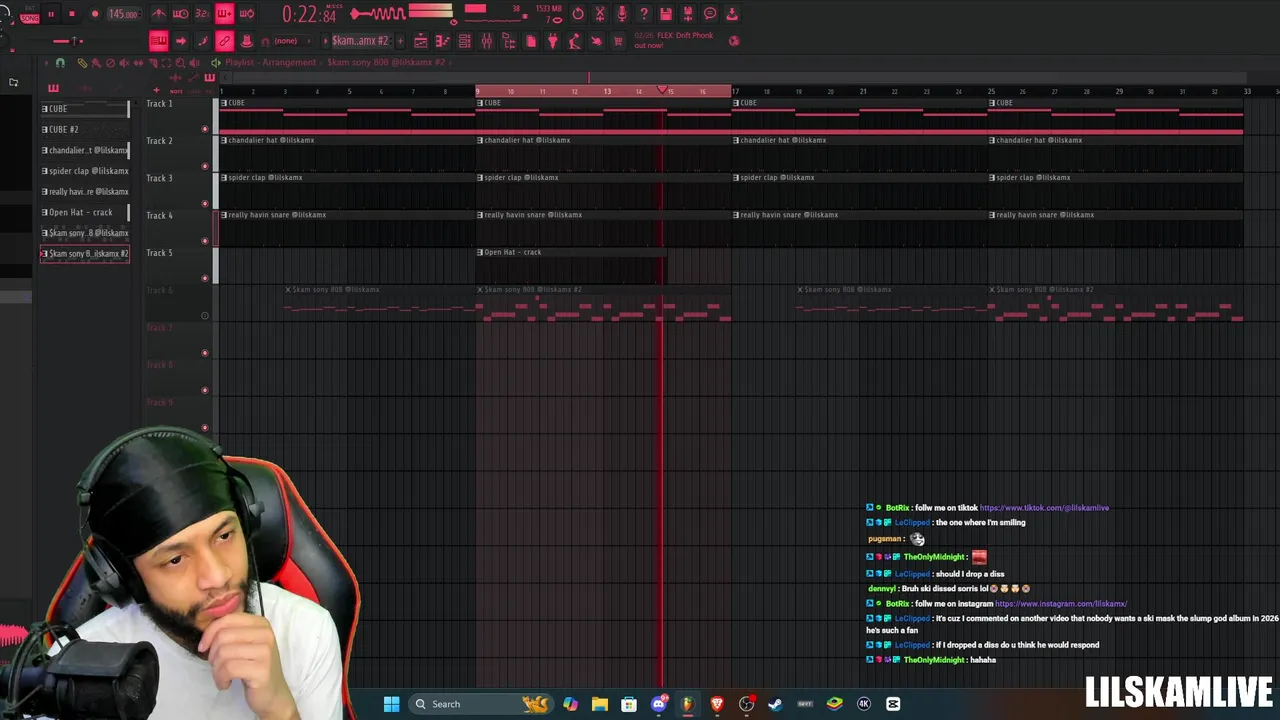Select the CUBE #2 pattern in picker
Screen dimensions: 1280x720
pos(84,129)
